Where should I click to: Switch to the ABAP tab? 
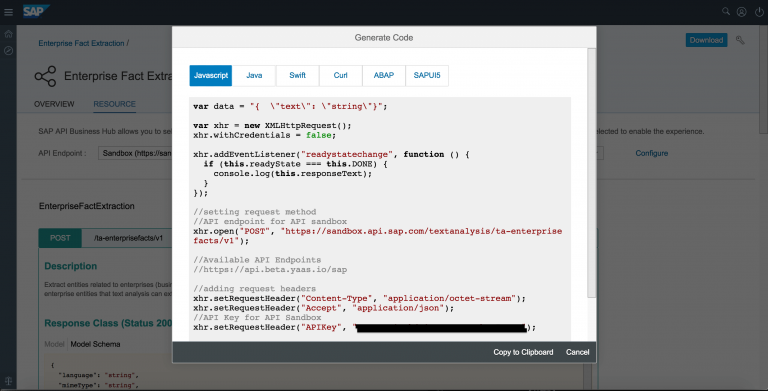pos(384,75)
